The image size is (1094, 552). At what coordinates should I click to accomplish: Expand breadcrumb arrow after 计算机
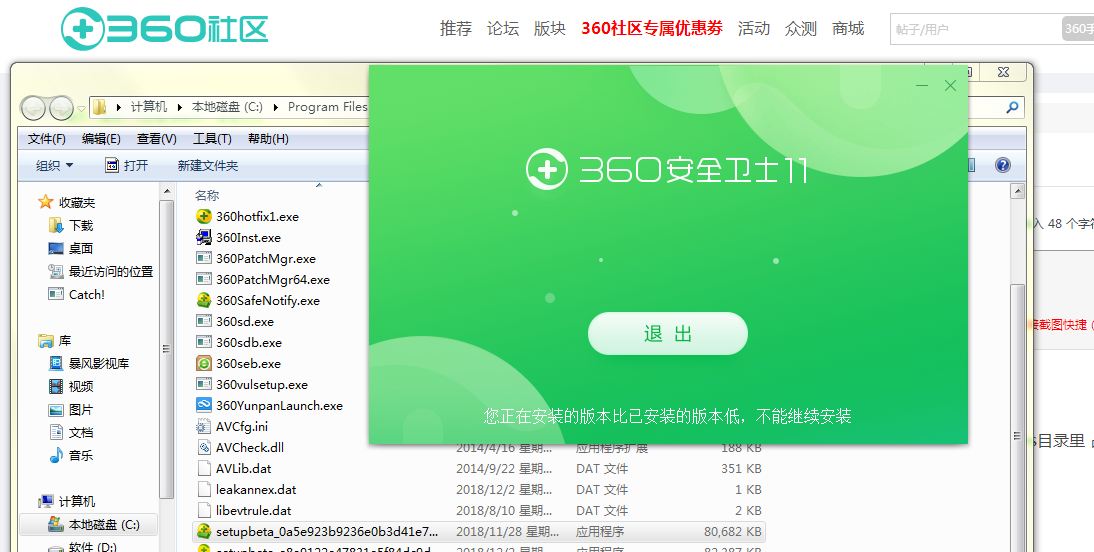point(179,107)
